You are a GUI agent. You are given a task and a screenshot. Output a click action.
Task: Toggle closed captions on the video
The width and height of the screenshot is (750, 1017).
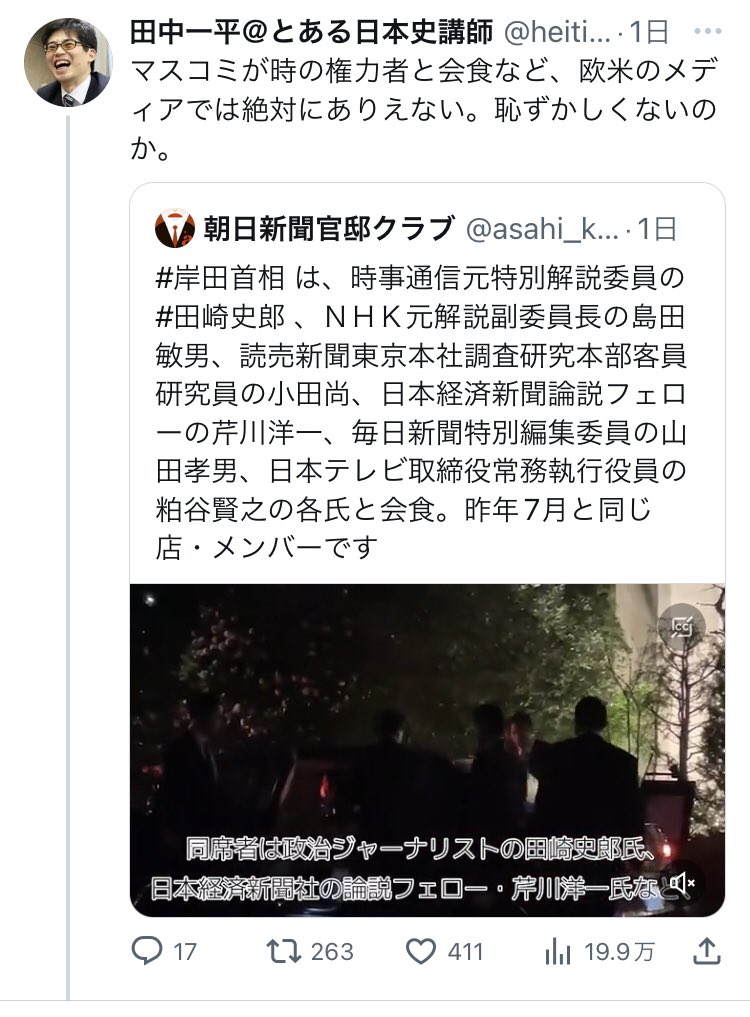681,627
